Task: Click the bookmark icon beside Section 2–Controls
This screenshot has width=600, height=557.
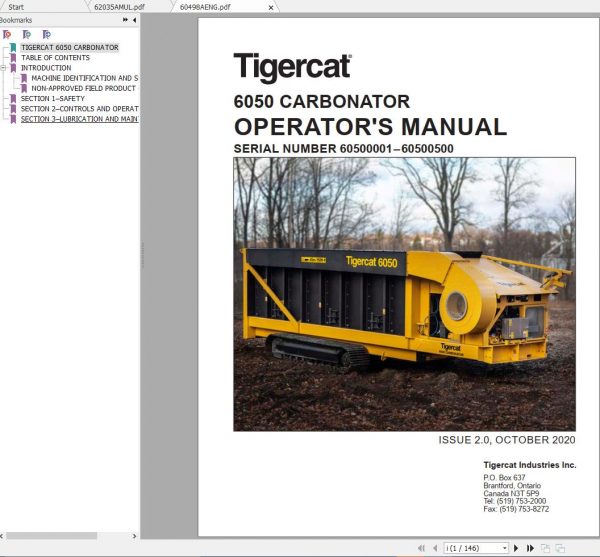Action: click(13, 109)
